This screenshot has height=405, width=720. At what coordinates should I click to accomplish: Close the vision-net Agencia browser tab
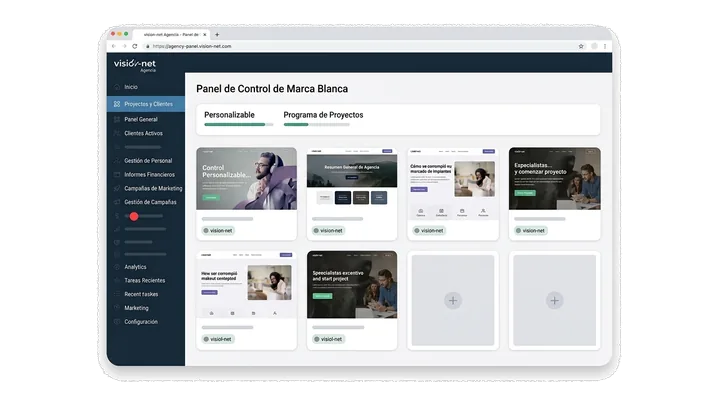(204, 34)
